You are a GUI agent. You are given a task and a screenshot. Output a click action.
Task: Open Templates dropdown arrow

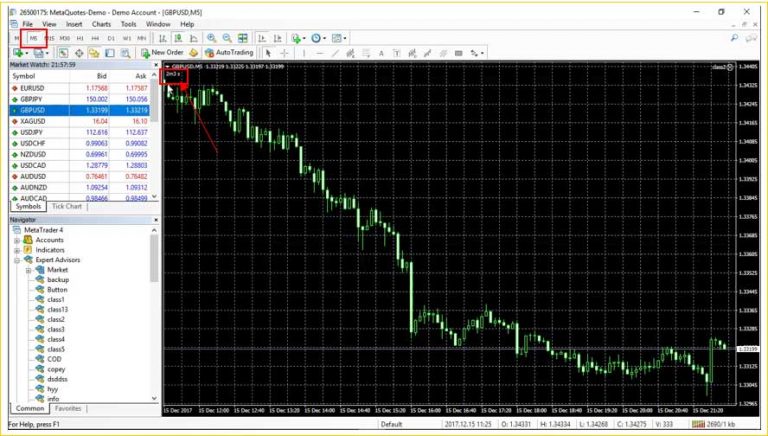pyautogui.click(x=345, y=38)
